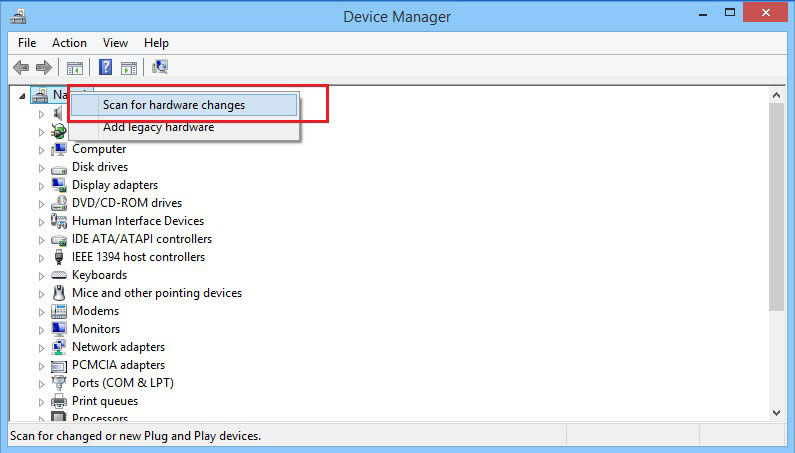Expand the Keyboards device category
The image size is (795, 453).
[42, 275]
